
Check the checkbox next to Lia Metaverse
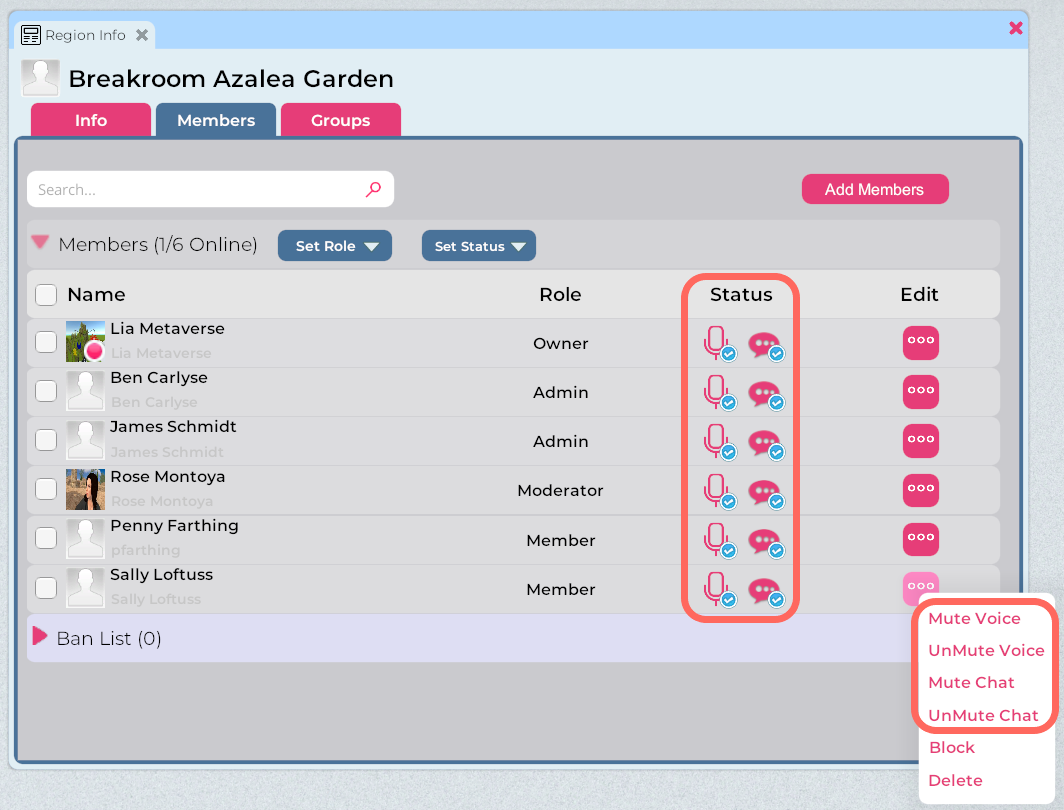pos(45,341)
